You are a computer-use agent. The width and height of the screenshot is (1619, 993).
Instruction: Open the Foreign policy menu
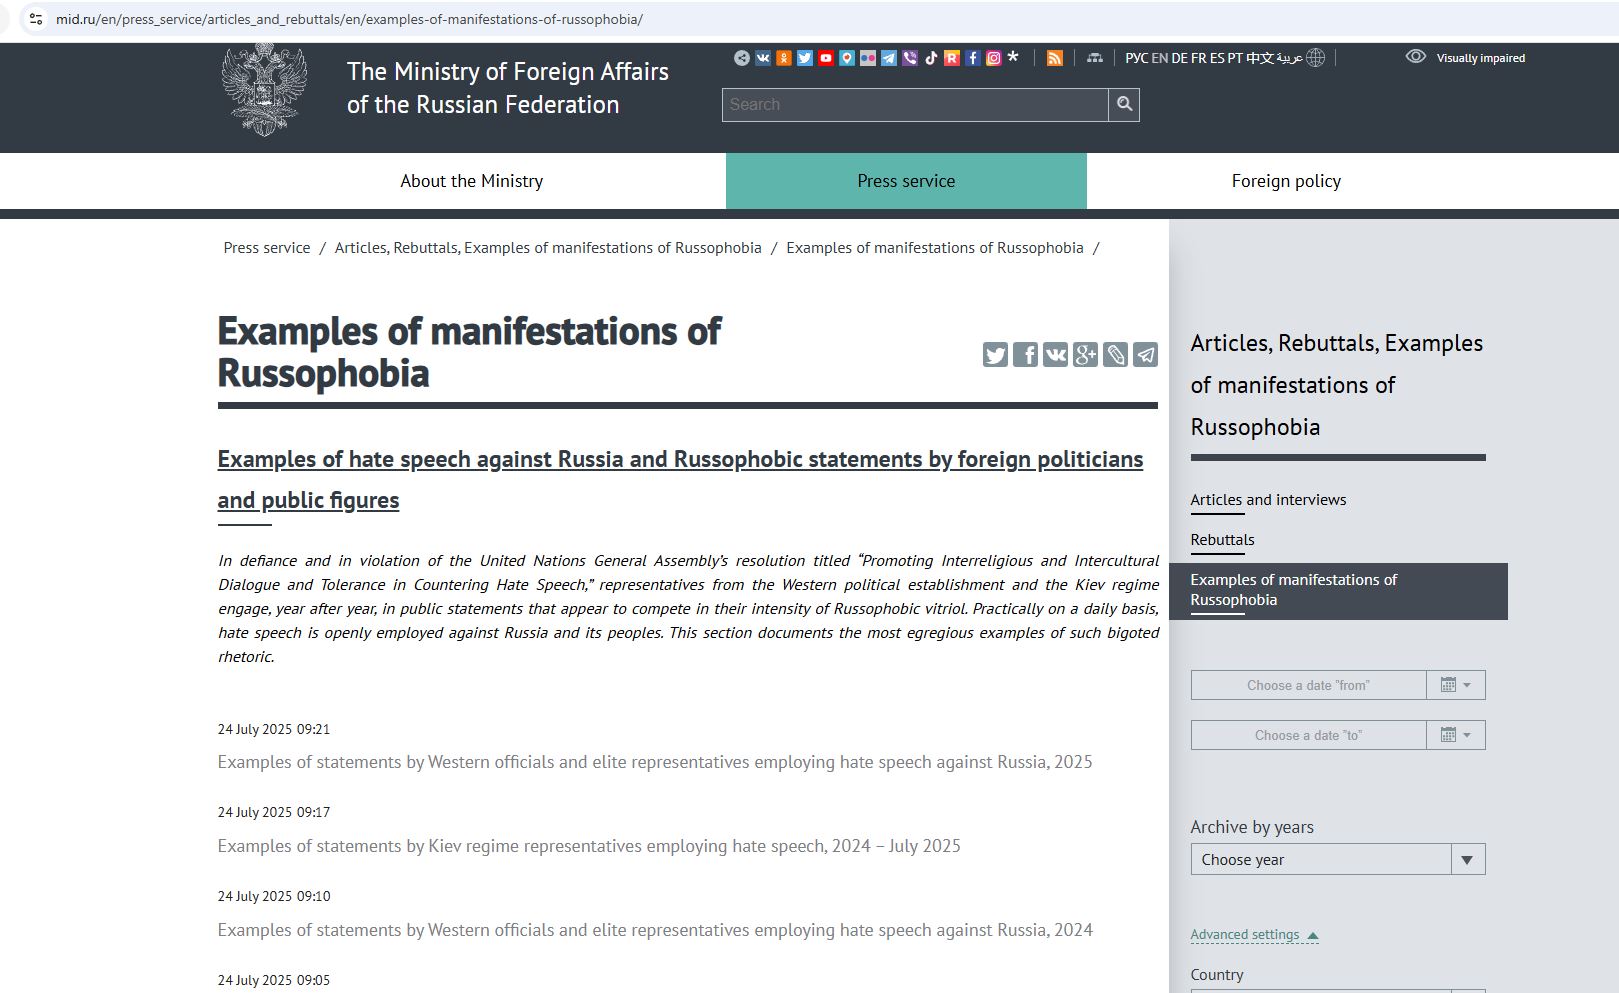[x=1286, y=181]
